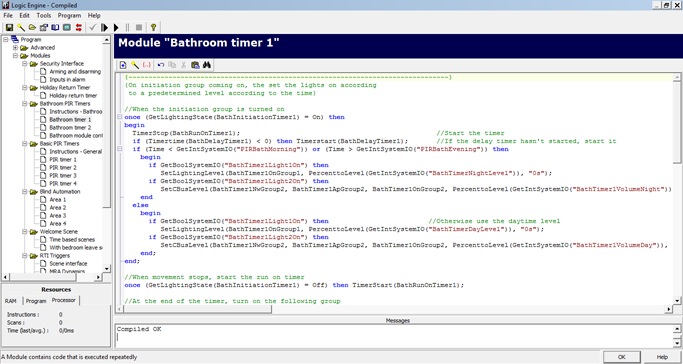Collapse the RTI Triggers folder
683x364 pixels.
click(x=25, y=256)
